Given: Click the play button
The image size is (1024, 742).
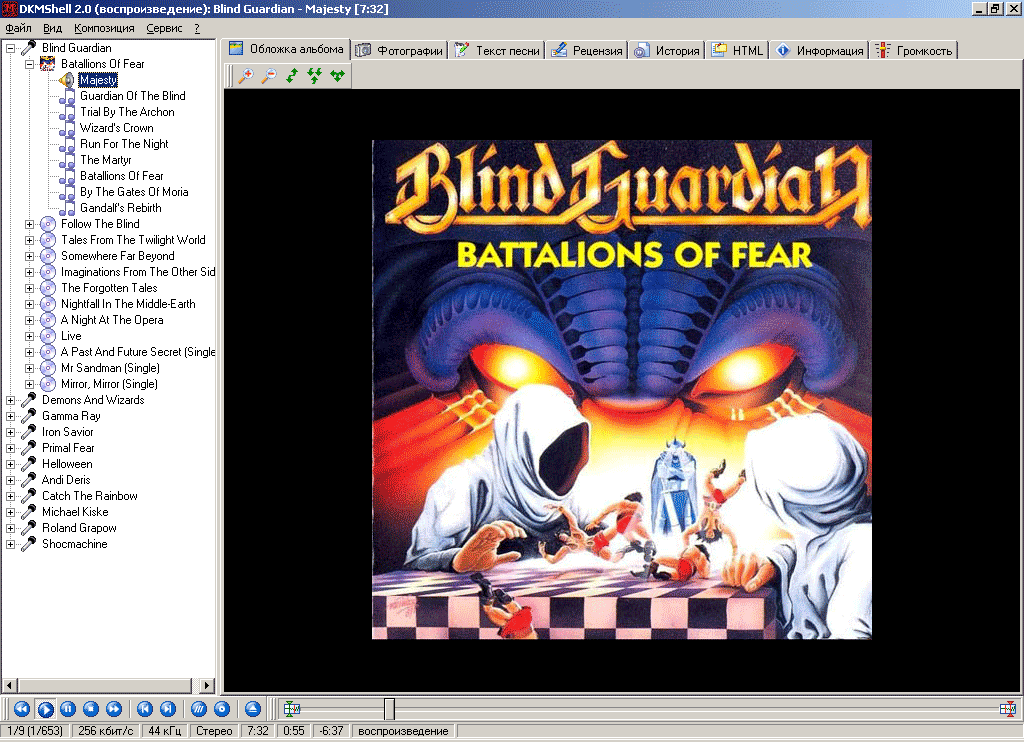Looking at the screenshot, I should click(x=45, y=709).
